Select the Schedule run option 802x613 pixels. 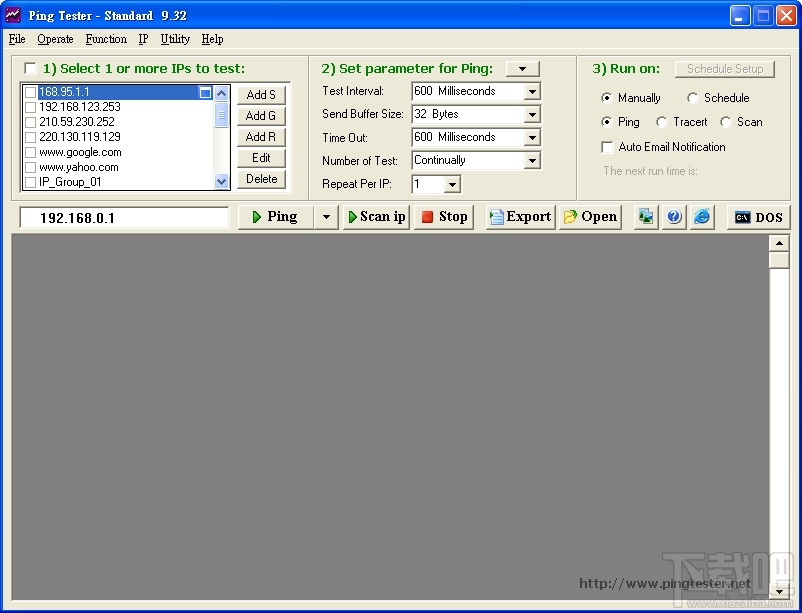coord(693,97)
